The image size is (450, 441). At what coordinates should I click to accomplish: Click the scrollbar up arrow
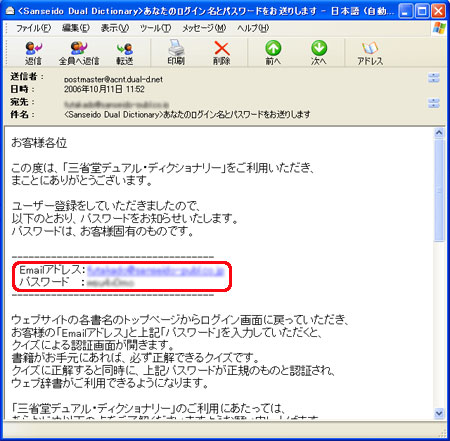439,133
